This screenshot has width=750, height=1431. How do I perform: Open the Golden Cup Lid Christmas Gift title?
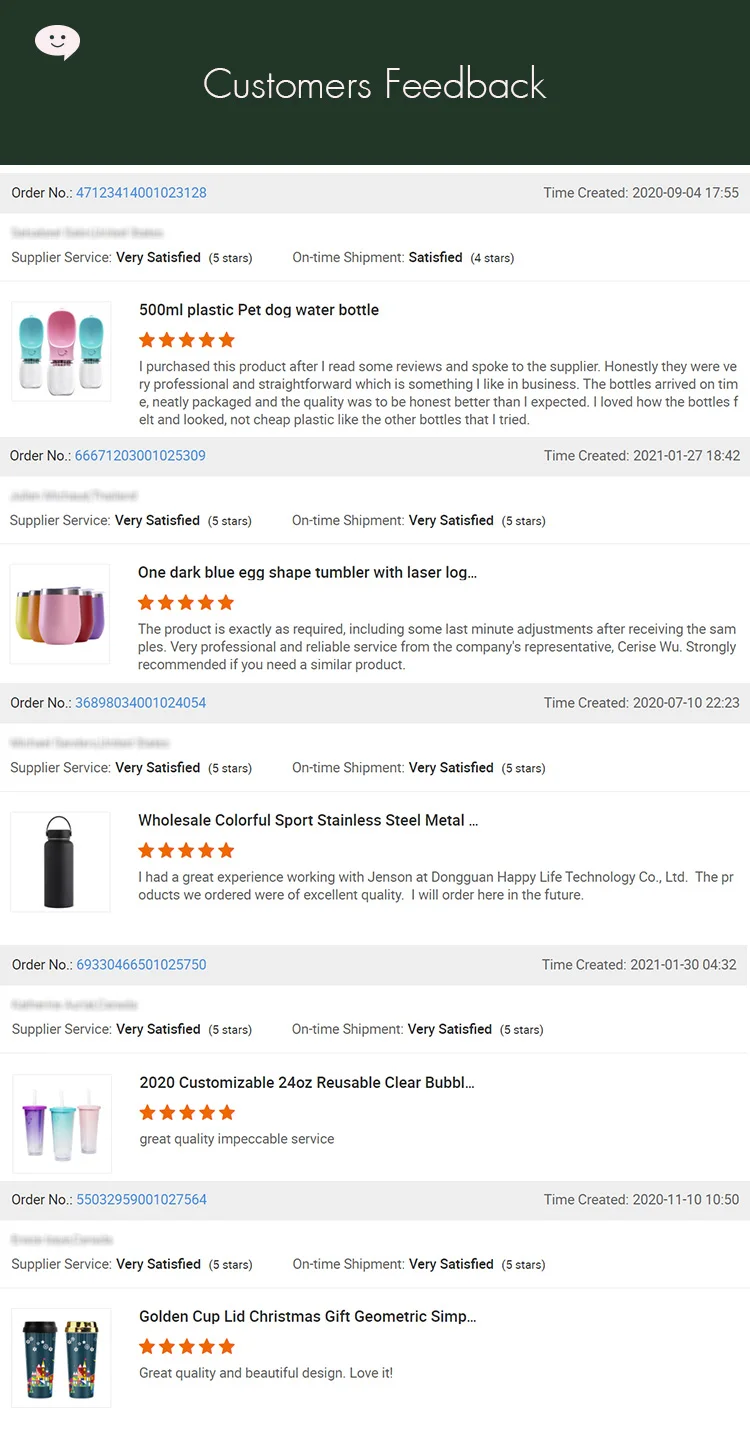click(x=307, y=1316)
